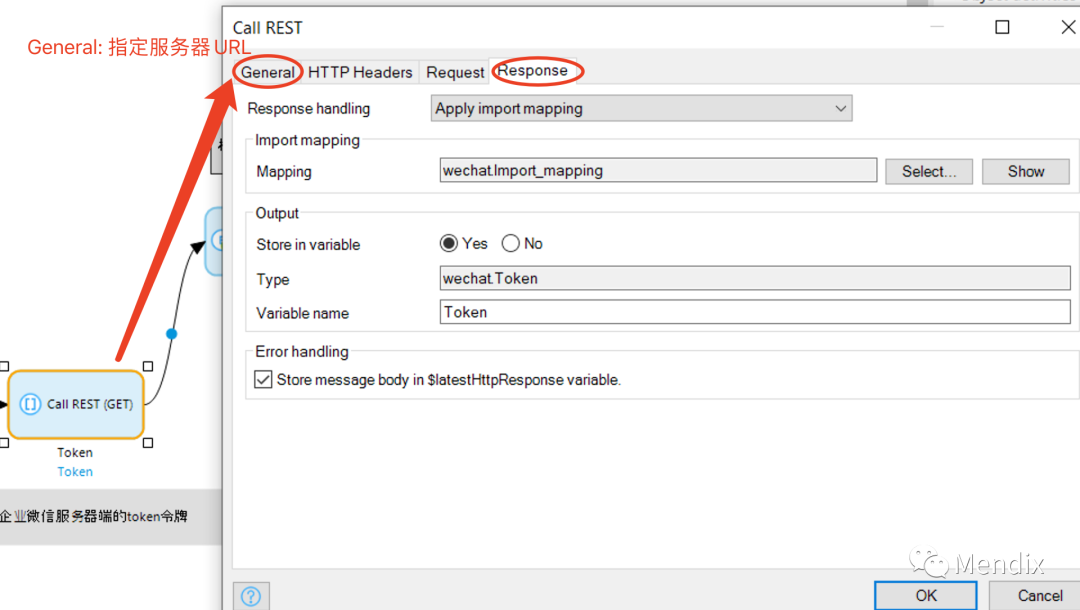1080x610 pixels.
Task: Click the Store in variable label
Action: (308, 244)
